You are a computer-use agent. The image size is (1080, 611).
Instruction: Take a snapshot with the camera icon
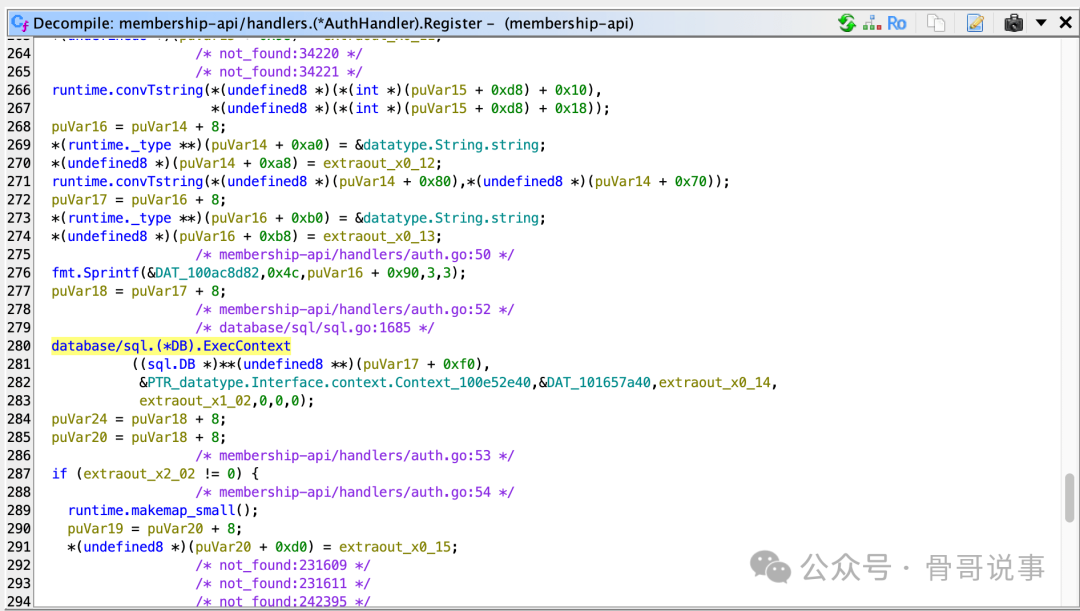click(1014, 22)
